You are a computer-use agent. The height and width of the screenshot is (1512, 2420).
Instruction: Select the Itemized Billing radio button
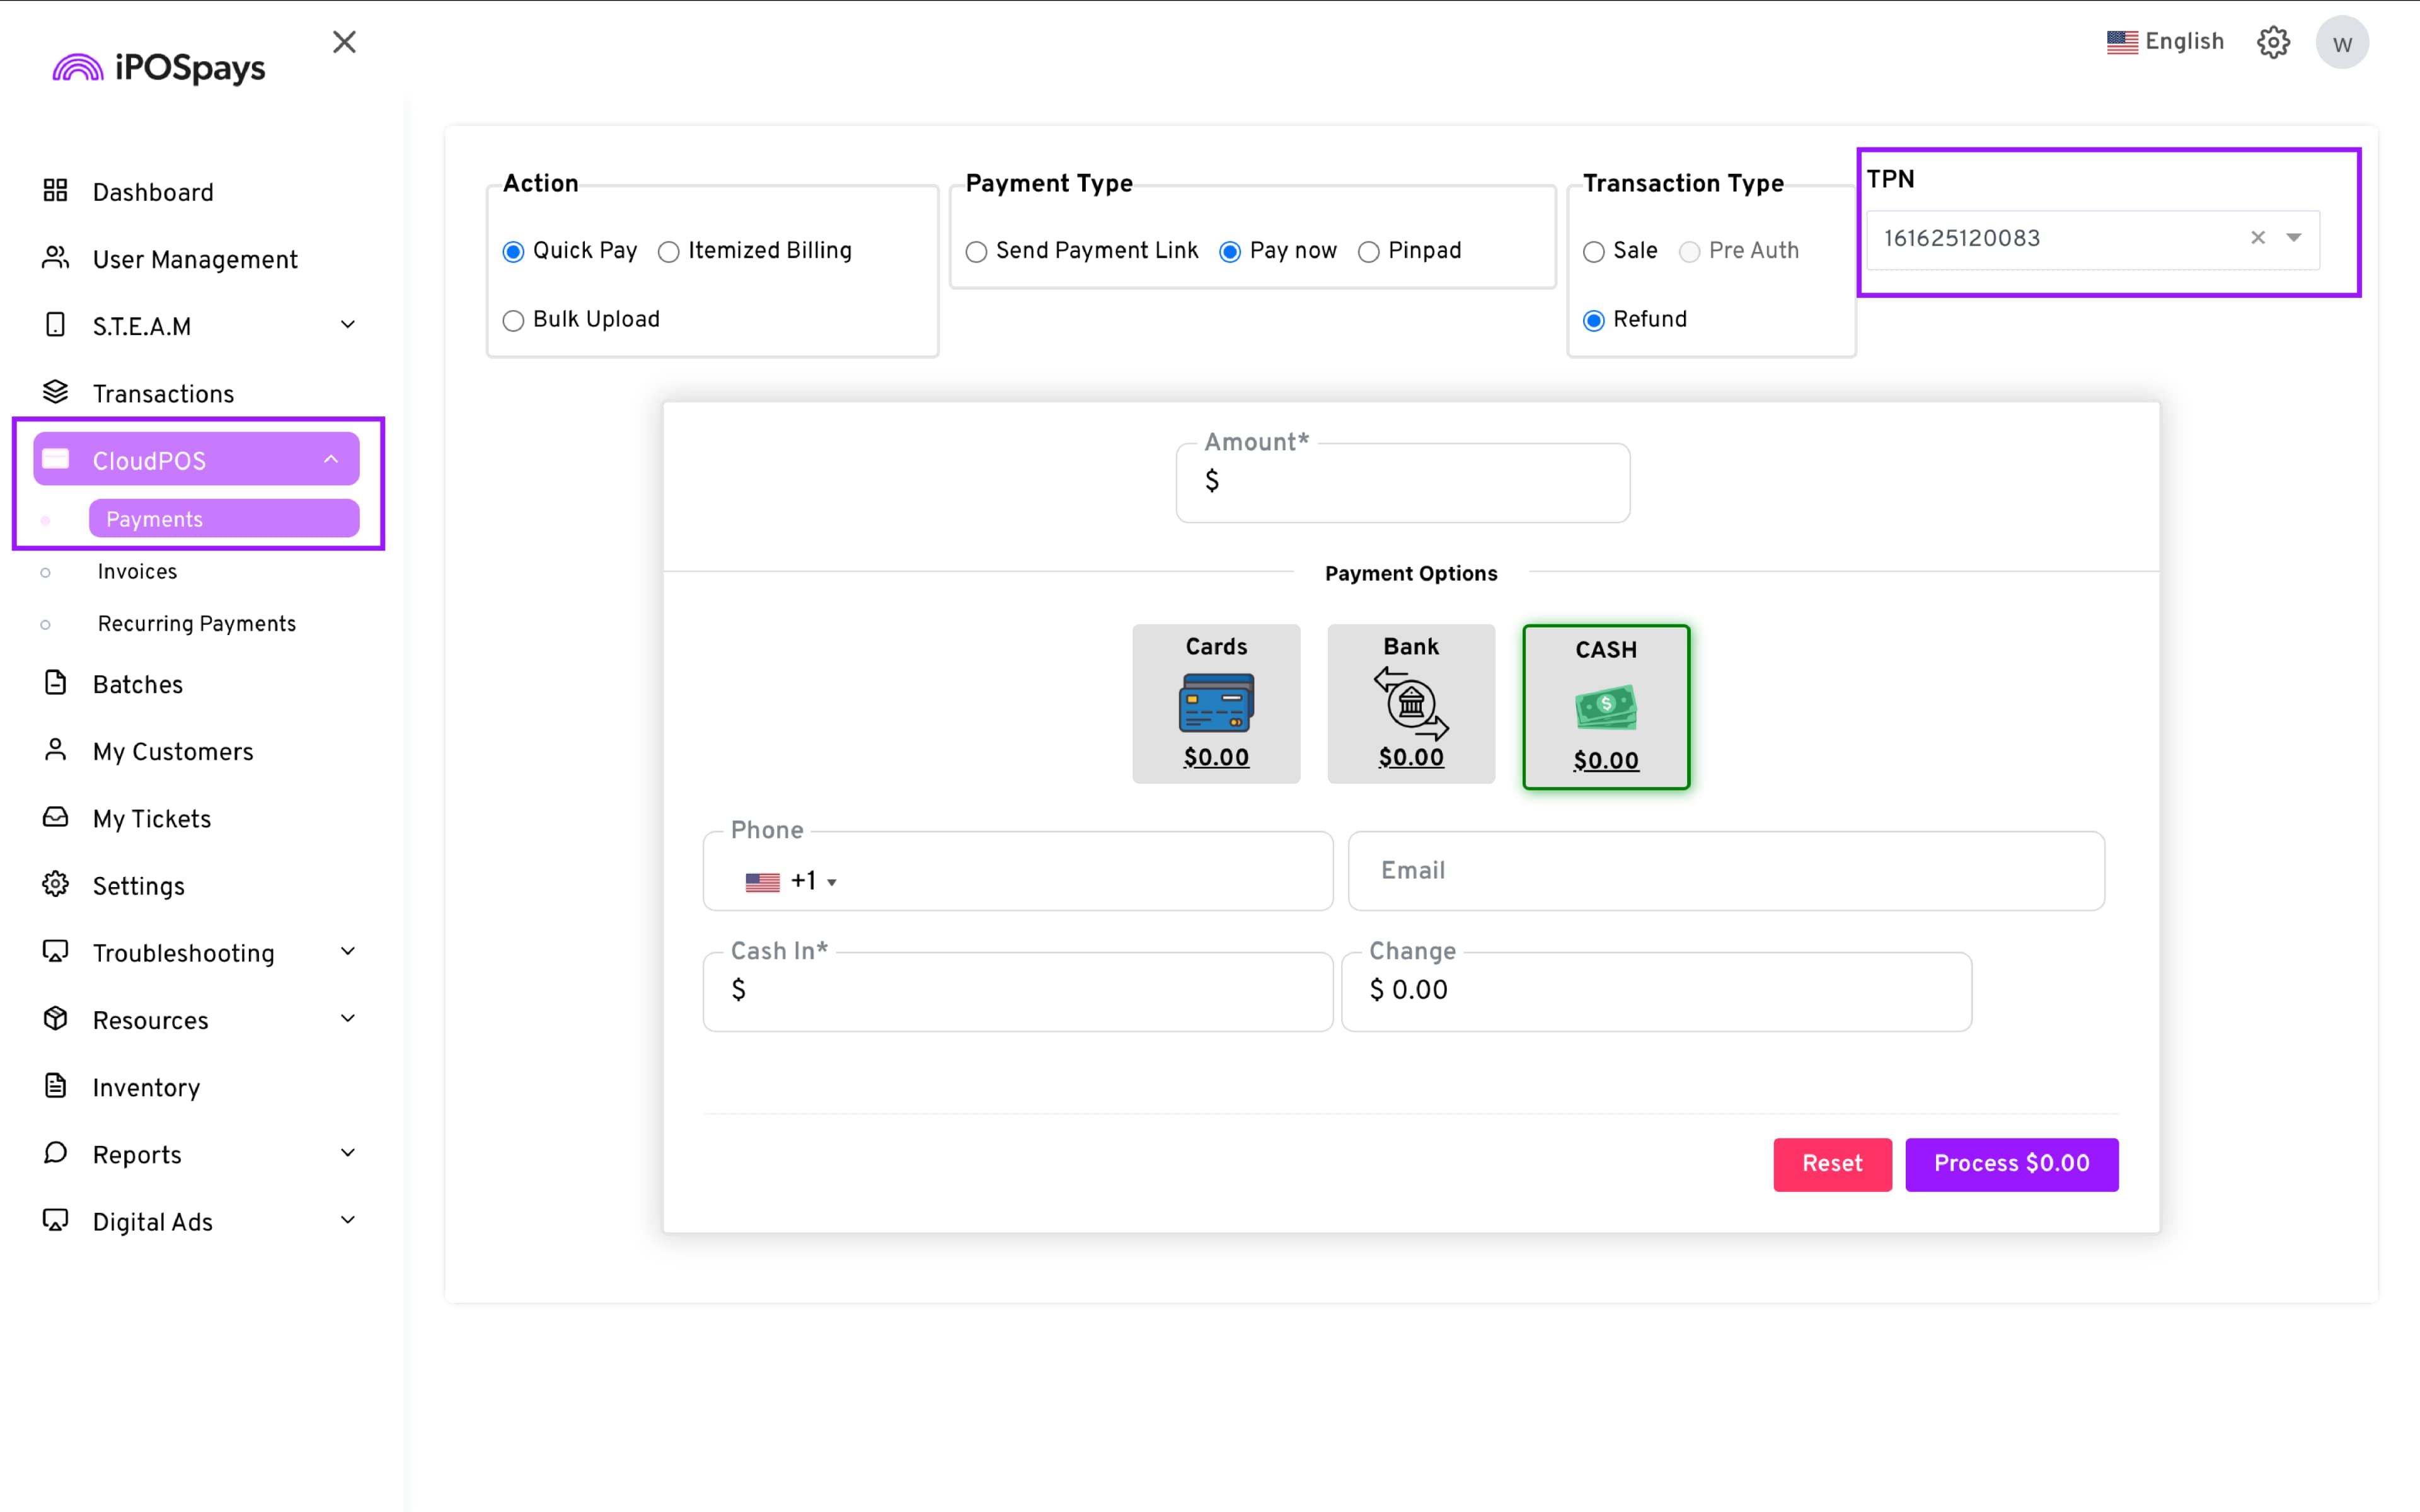[x=669, y=252]
